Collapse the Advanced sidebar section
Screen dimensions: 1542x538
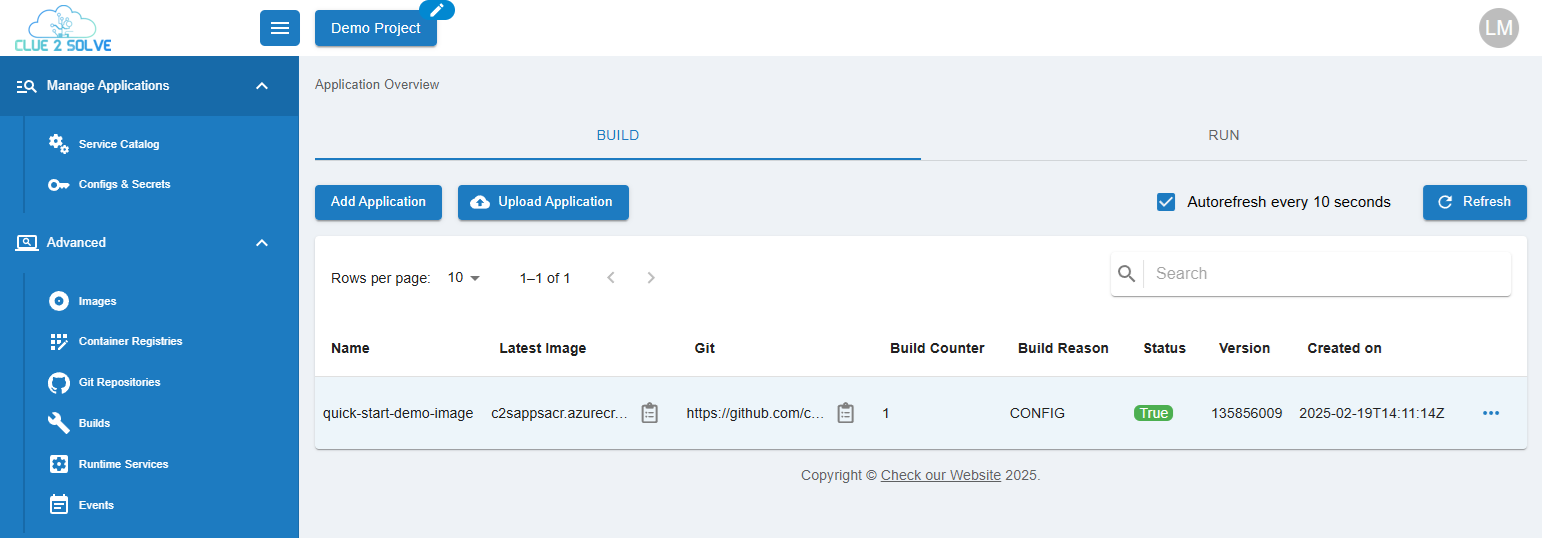262,243
